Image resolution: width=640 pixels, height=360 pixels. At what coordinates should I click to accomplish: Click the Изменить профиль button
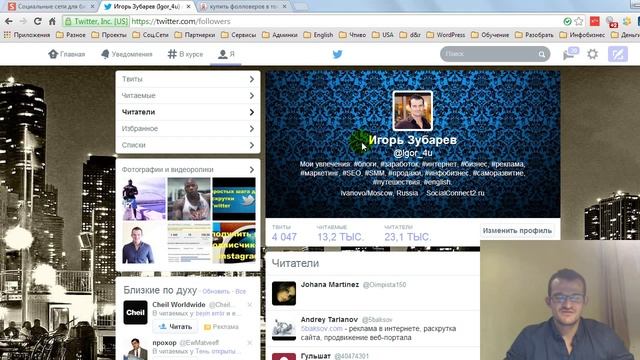(x=517, y=231)
